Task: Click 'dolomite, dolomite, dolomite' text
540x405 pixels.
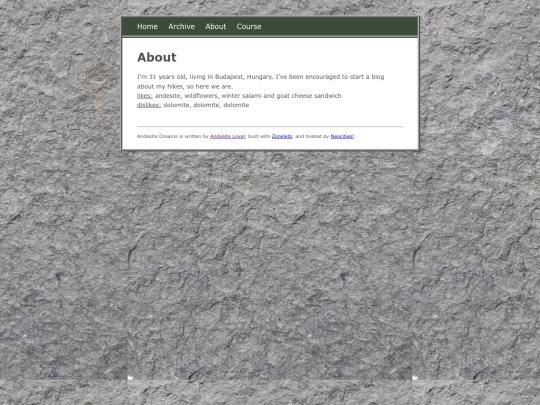Action: 206,105
